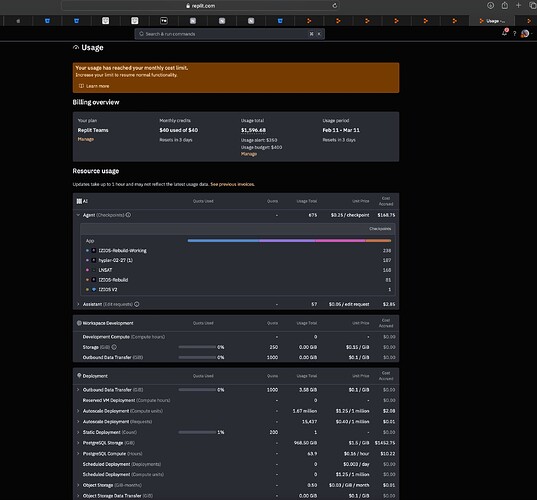Image resolution: width=537 pixels, height=500 pixels.
Task: Click Manage under Usage budget
Action: [249, 154]
